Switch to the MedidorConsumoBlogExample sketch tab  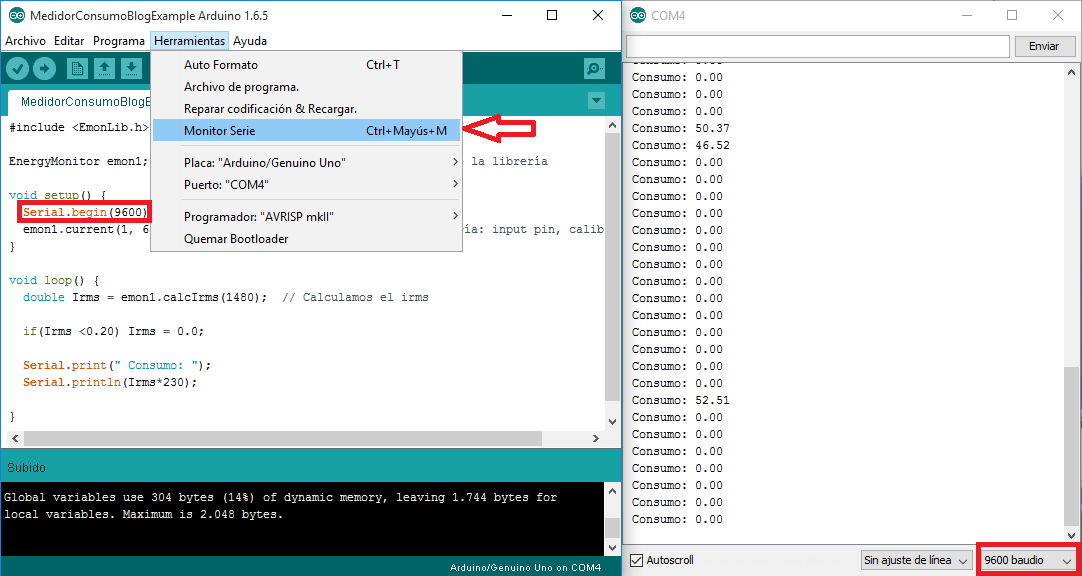(80, 102)
